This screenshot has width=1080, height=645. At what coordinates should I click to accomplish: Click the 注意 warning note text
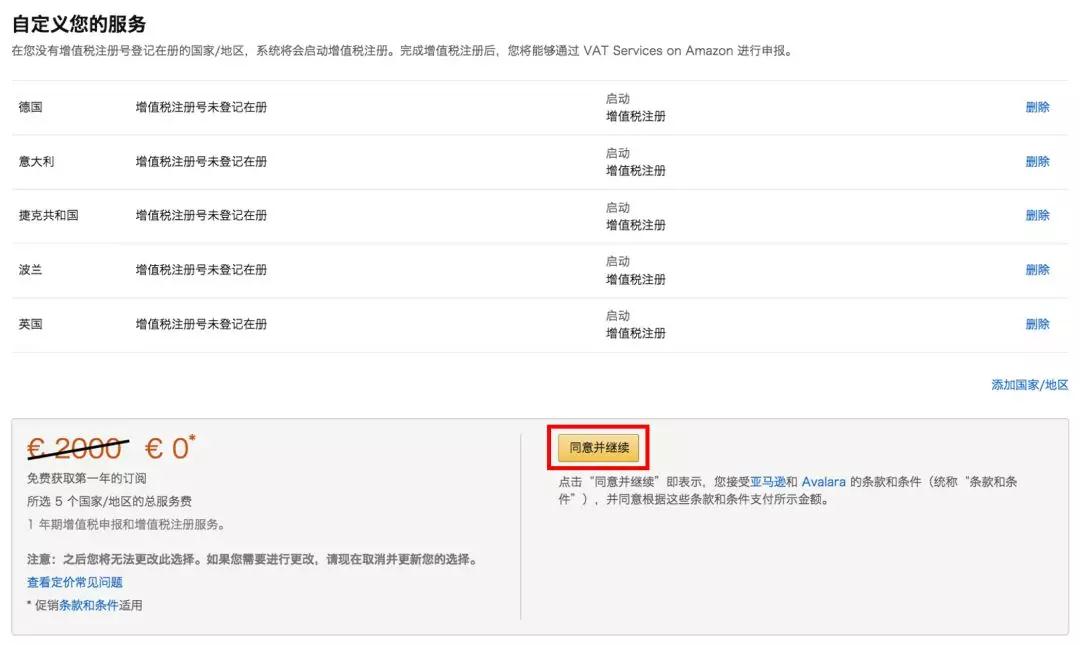pos(253,559)
